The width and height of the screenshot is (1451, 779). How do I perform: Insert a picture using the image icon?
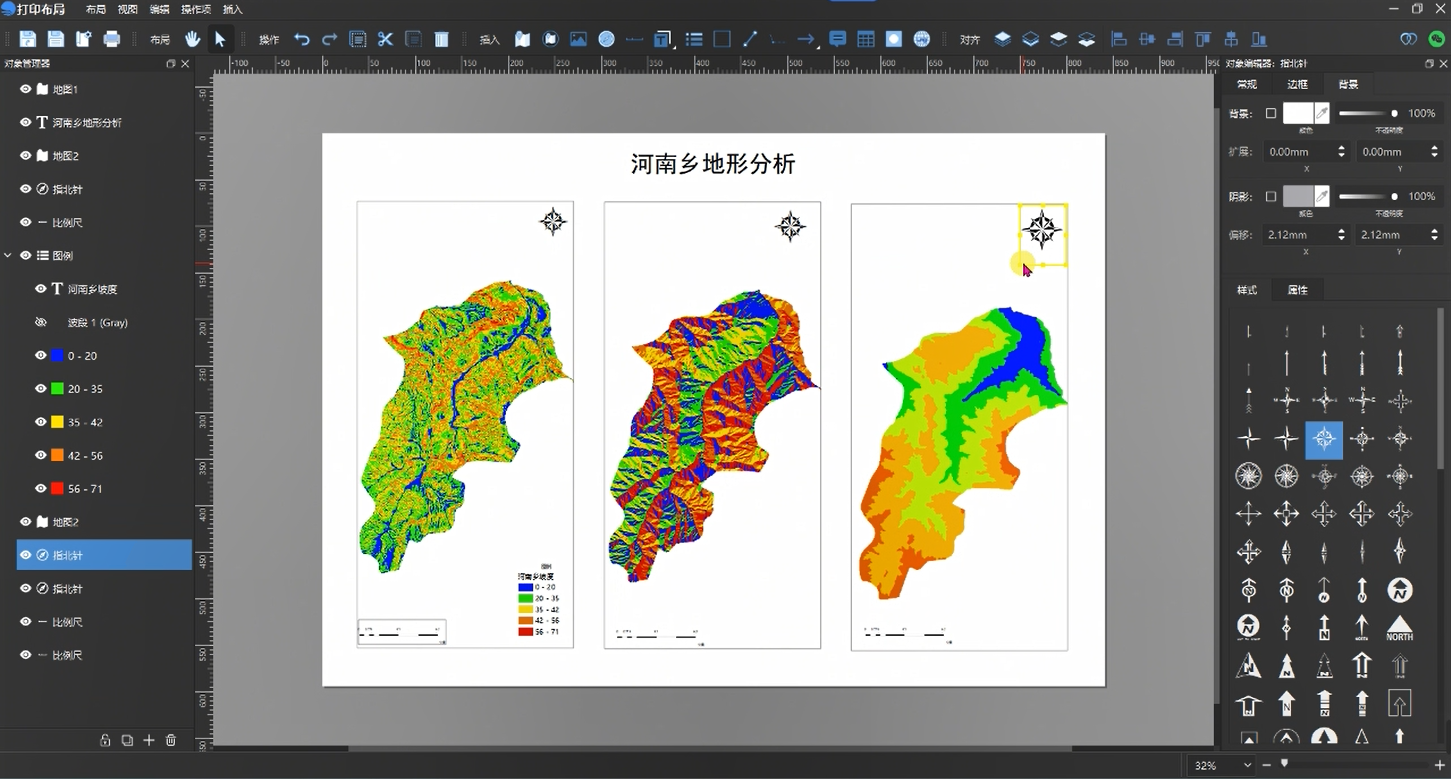[x=578, y=39]
